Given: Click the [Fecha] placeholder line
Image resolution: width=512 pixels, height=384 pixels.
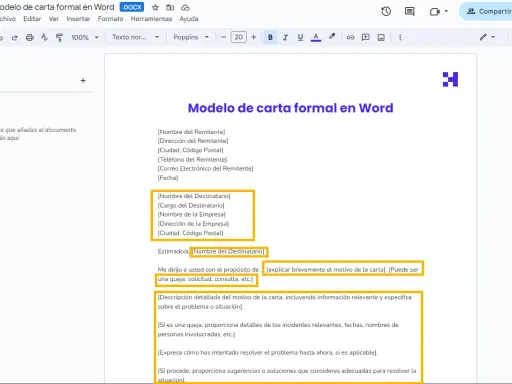Looking at the screenshot, I should [168, 178].
